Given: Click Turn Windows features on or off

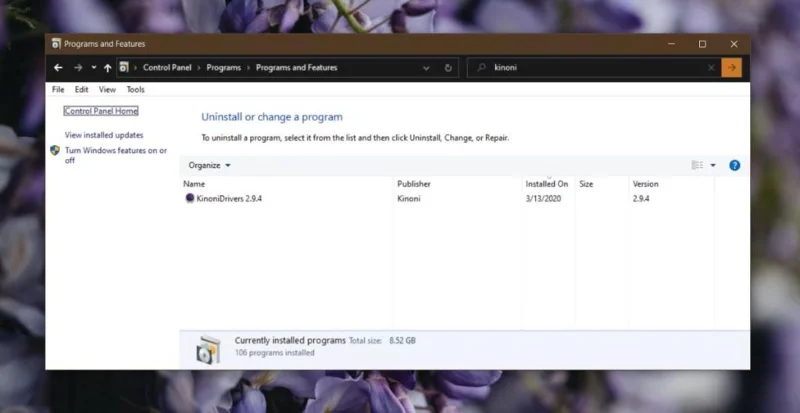Looking at the screenshot, I should click(x=116, y=155).
